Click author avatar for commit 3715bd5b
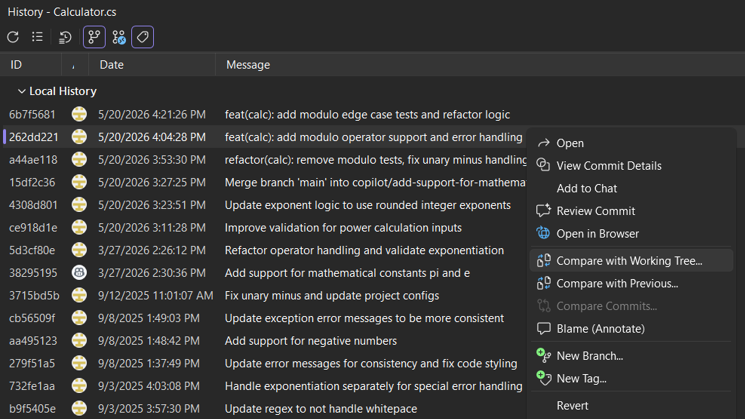 [79, 295]
